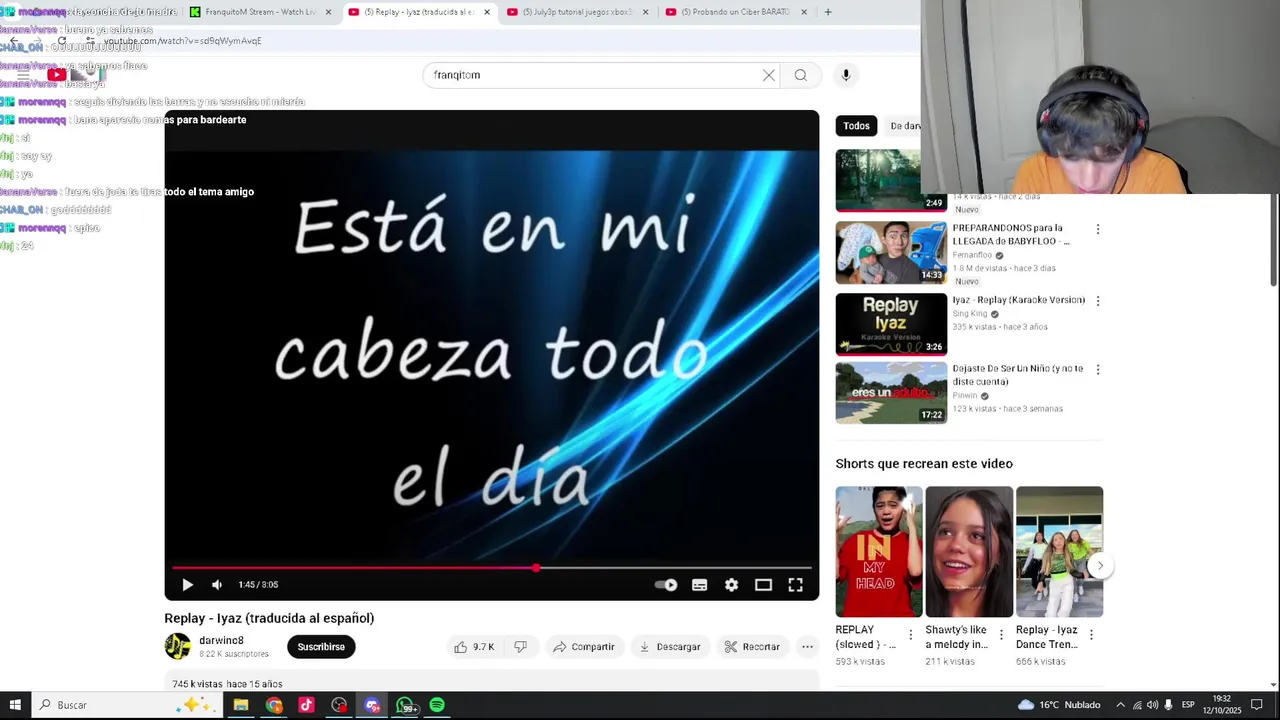
Task: Start voice search with microphone
Action: point(846,75)
